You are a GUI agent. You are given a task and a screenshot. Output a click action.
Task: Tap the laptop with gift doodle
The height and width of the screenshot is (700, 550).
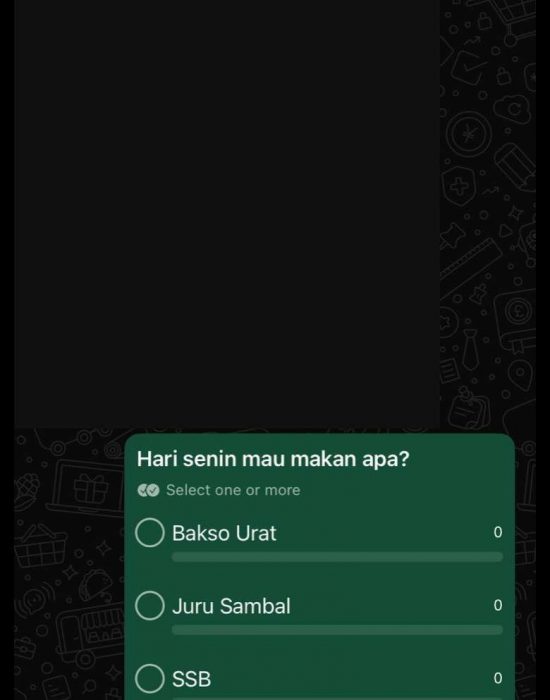[87, 488]
